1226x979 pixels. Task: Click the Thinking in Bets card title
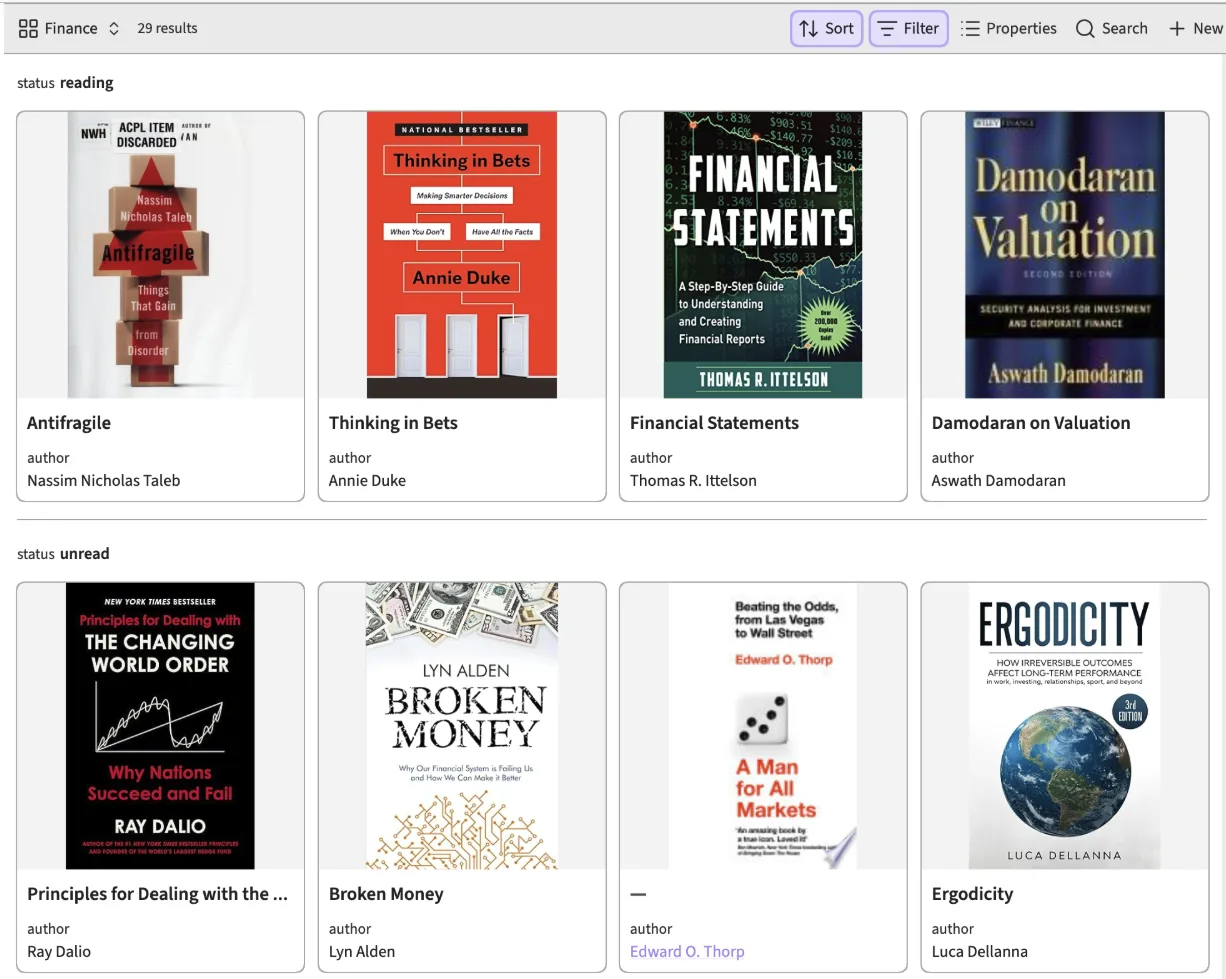coord(393,423)
